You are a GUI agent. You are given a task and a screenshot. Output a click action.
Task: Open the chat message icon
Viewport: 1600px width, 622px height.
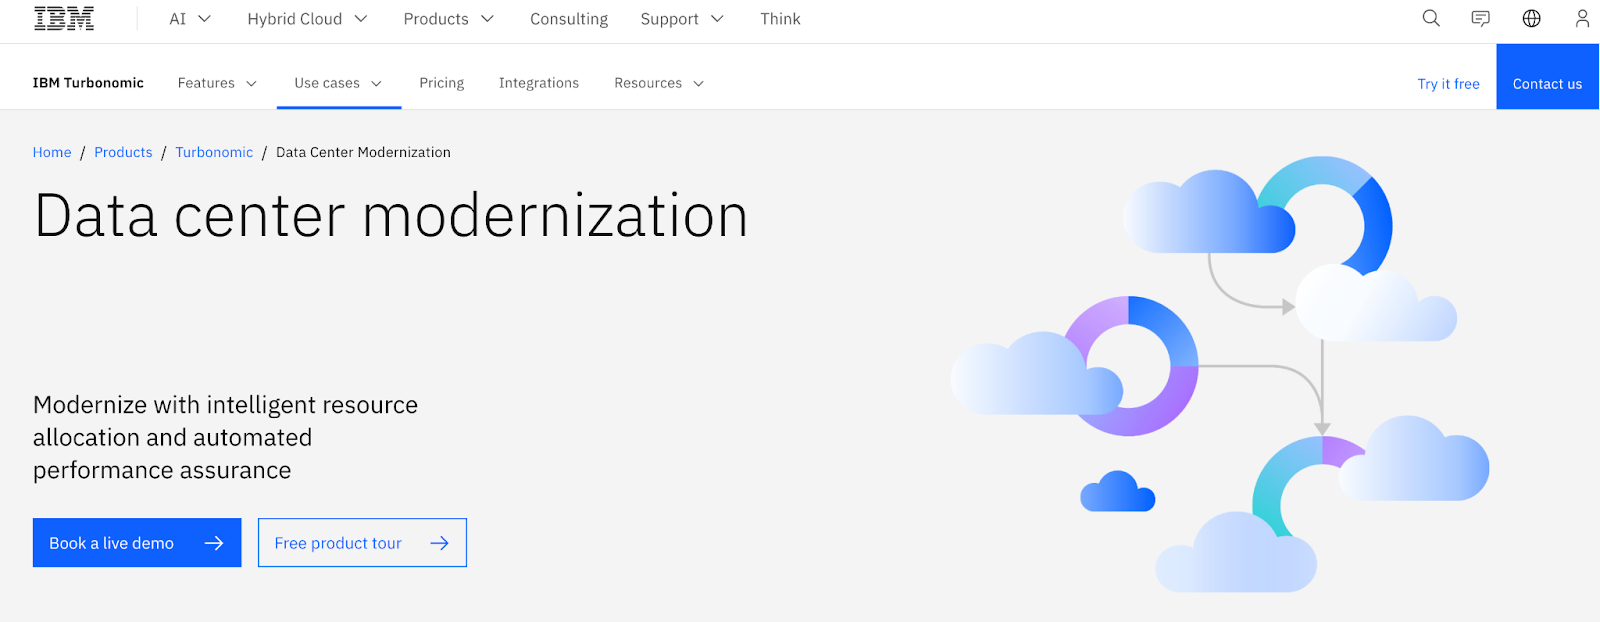[1481, 19]
